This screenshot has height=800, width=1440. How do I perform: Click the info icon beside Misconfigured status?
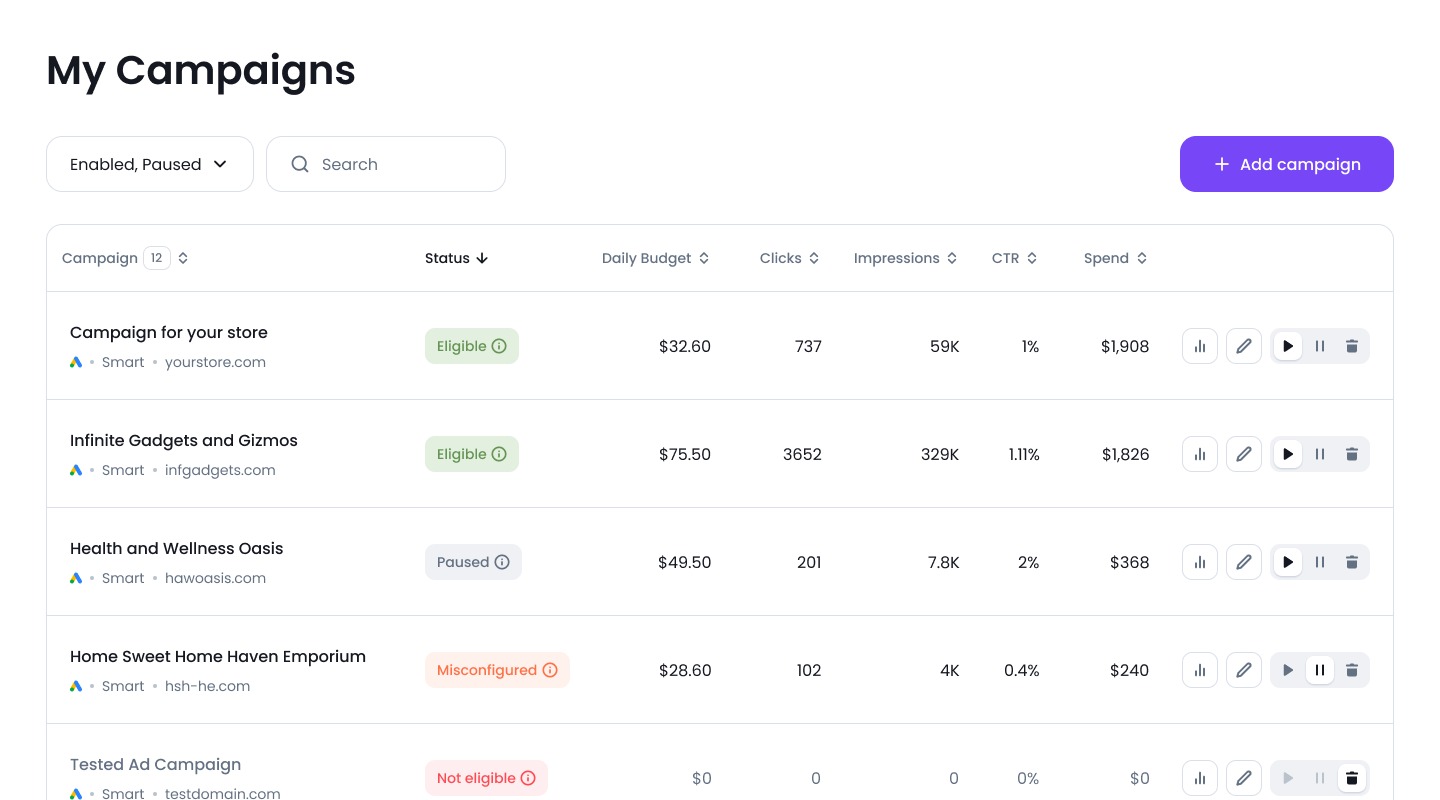pyautogui.click(x=550, y=670)
